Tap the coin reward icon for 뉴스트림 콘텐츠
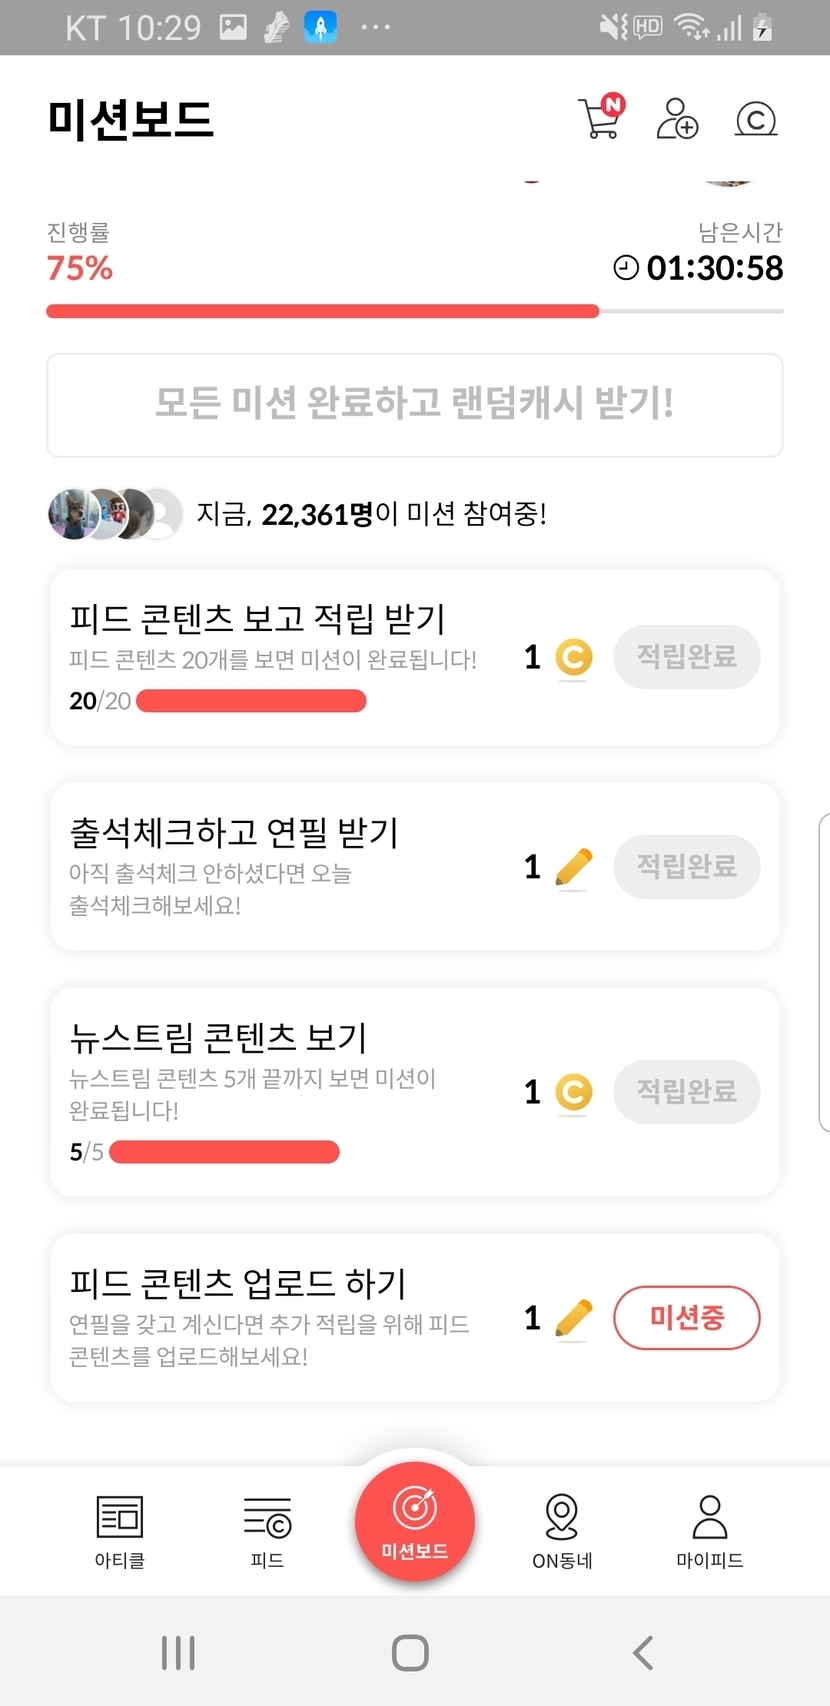The image size is (830, 1706). 573,1091
